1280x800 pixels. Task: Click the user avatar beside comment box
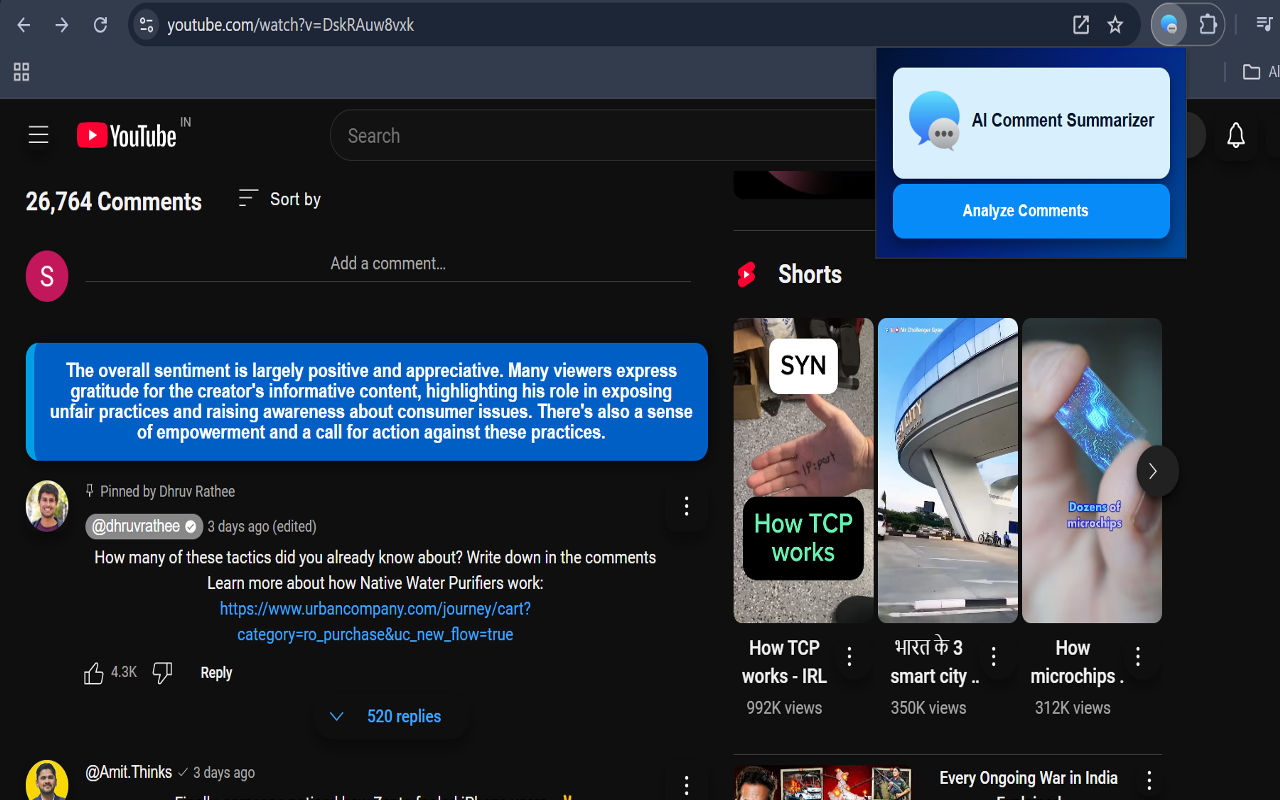pos(47,276)
